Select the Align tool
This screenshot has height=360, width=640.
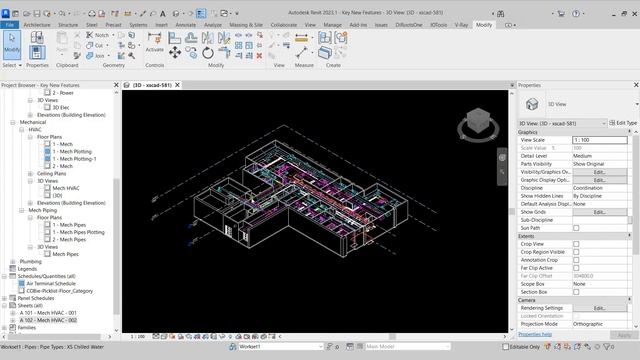174,38
